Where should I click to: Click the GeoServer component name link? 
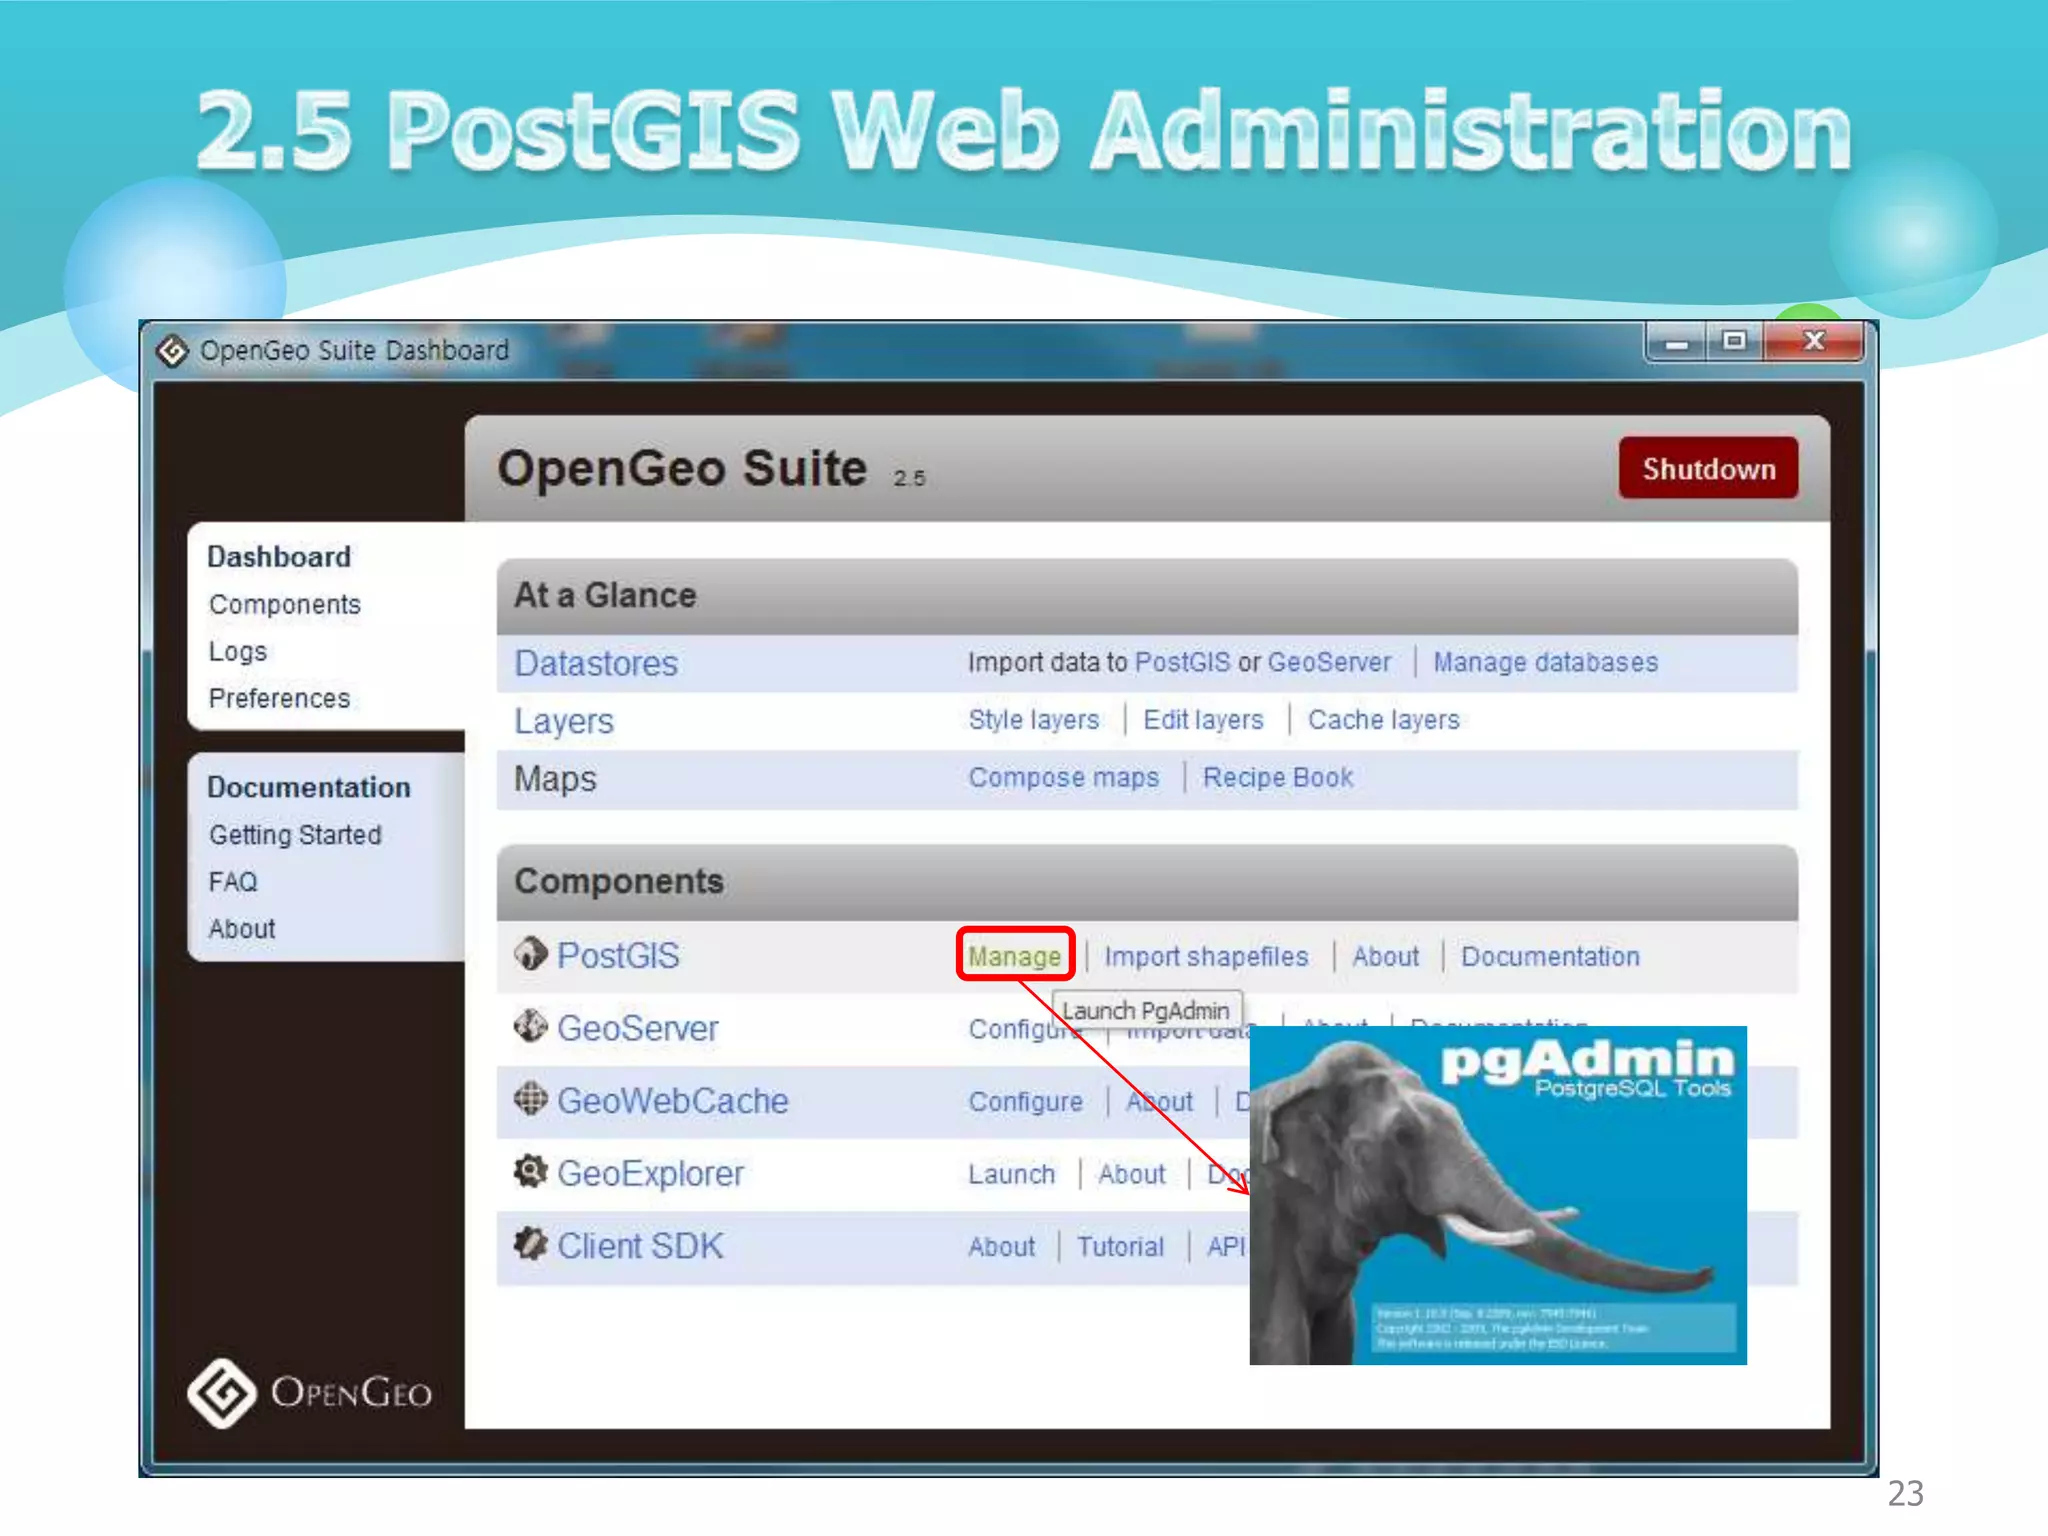[638, 1028]
